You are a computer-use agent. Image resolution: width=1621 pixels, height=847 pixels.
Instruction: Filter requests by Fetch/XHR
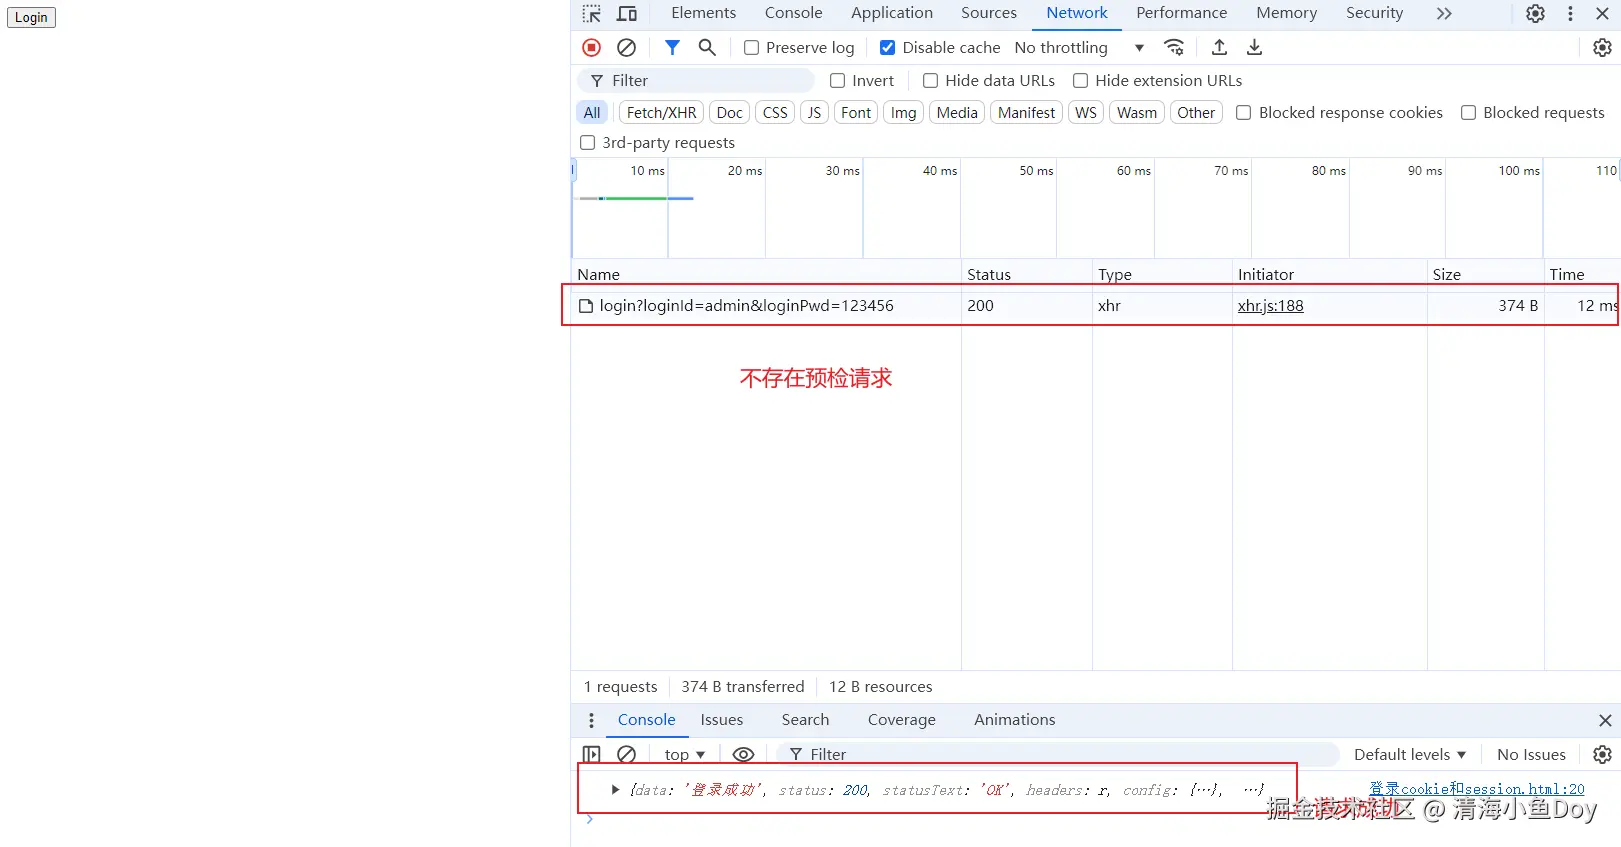click(661, 112)
